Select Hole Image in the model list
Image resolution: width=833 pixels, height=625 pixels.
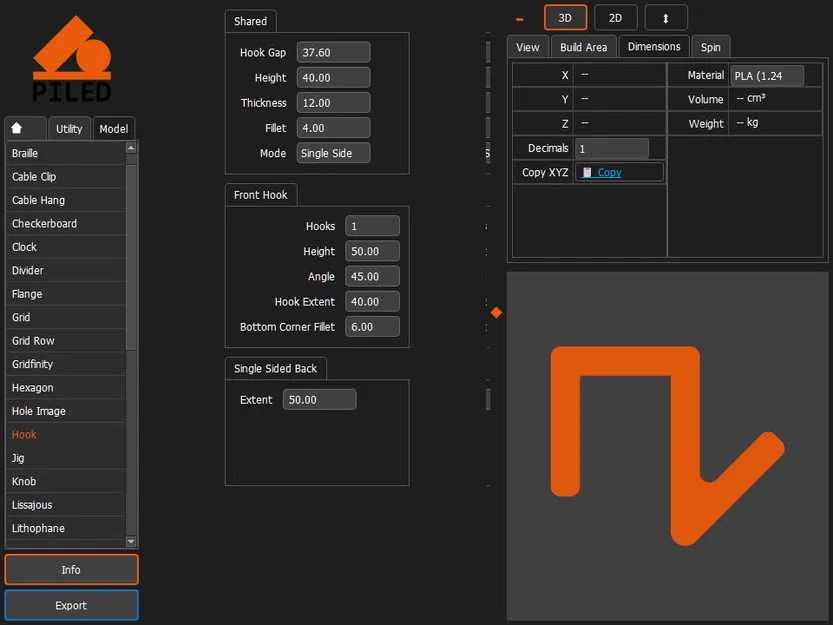coord(66,411)
